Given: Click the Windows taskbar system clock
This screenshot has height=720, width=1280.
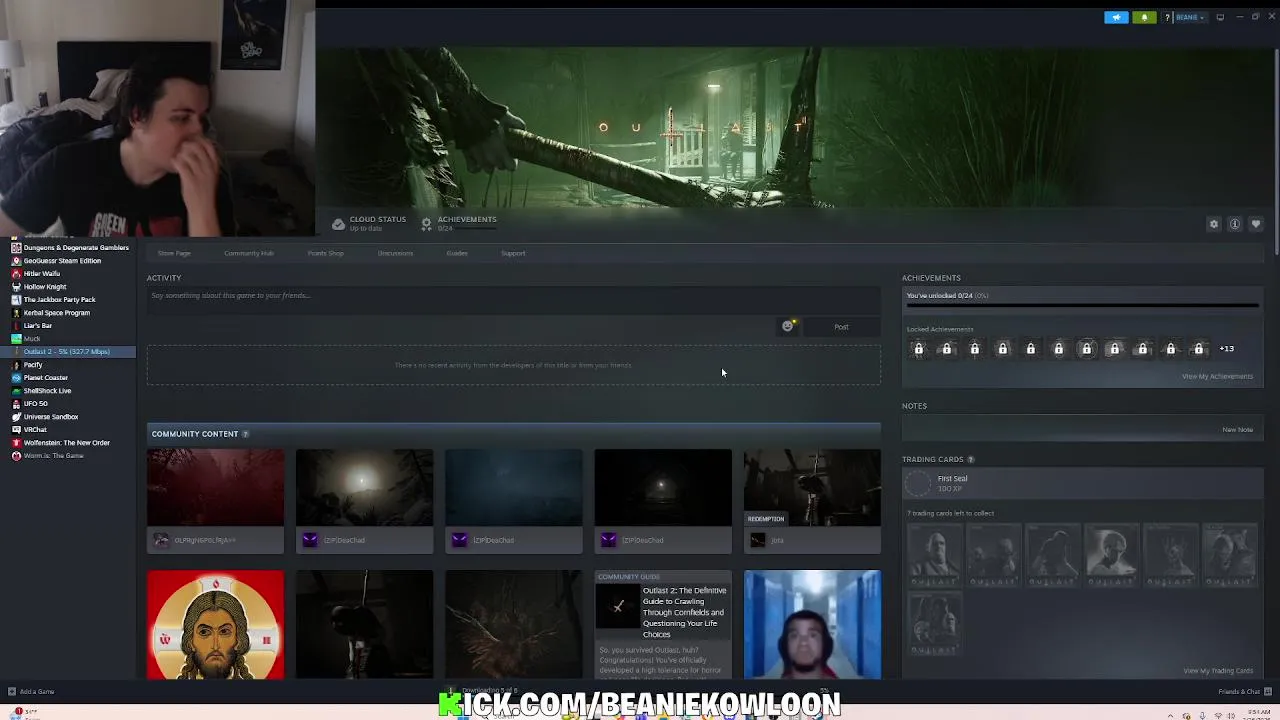Looking at the screenshot, I should 1257,714.
